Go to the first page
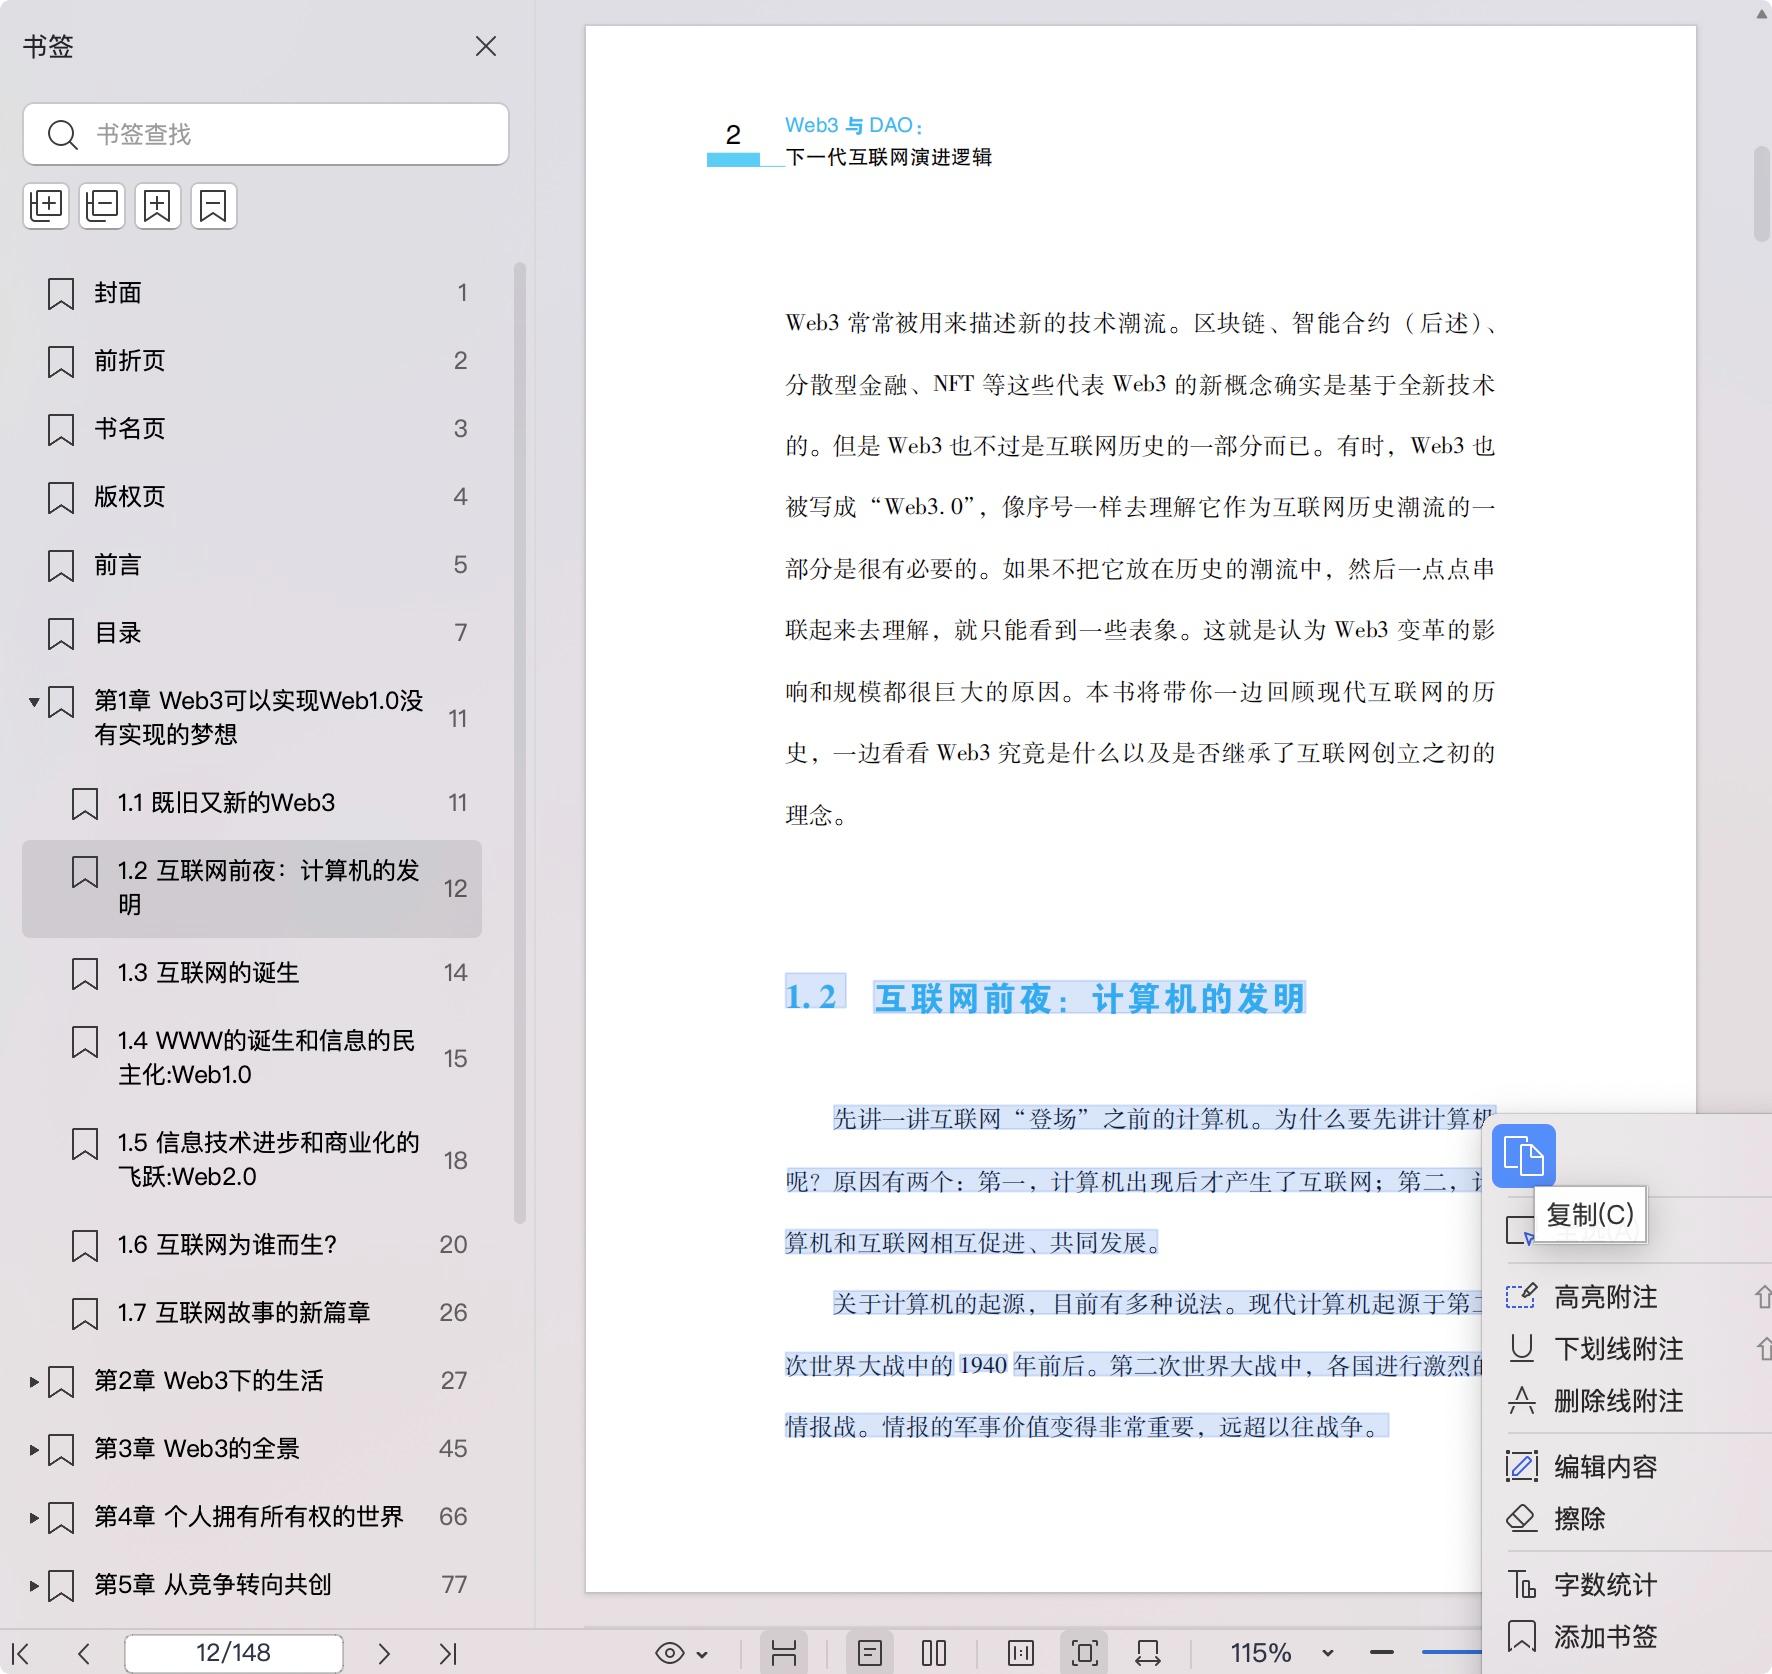 20,1654
